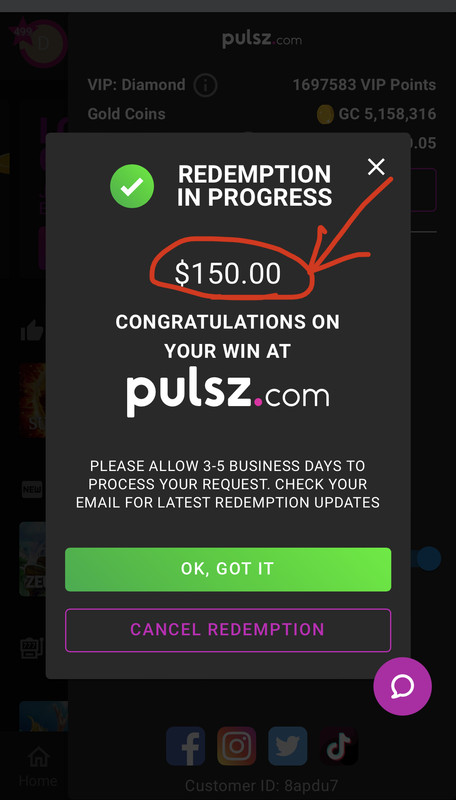Tap the Home icon in bottom bar
The height and width of the screenshot is (800, 456).
point(39,758)
